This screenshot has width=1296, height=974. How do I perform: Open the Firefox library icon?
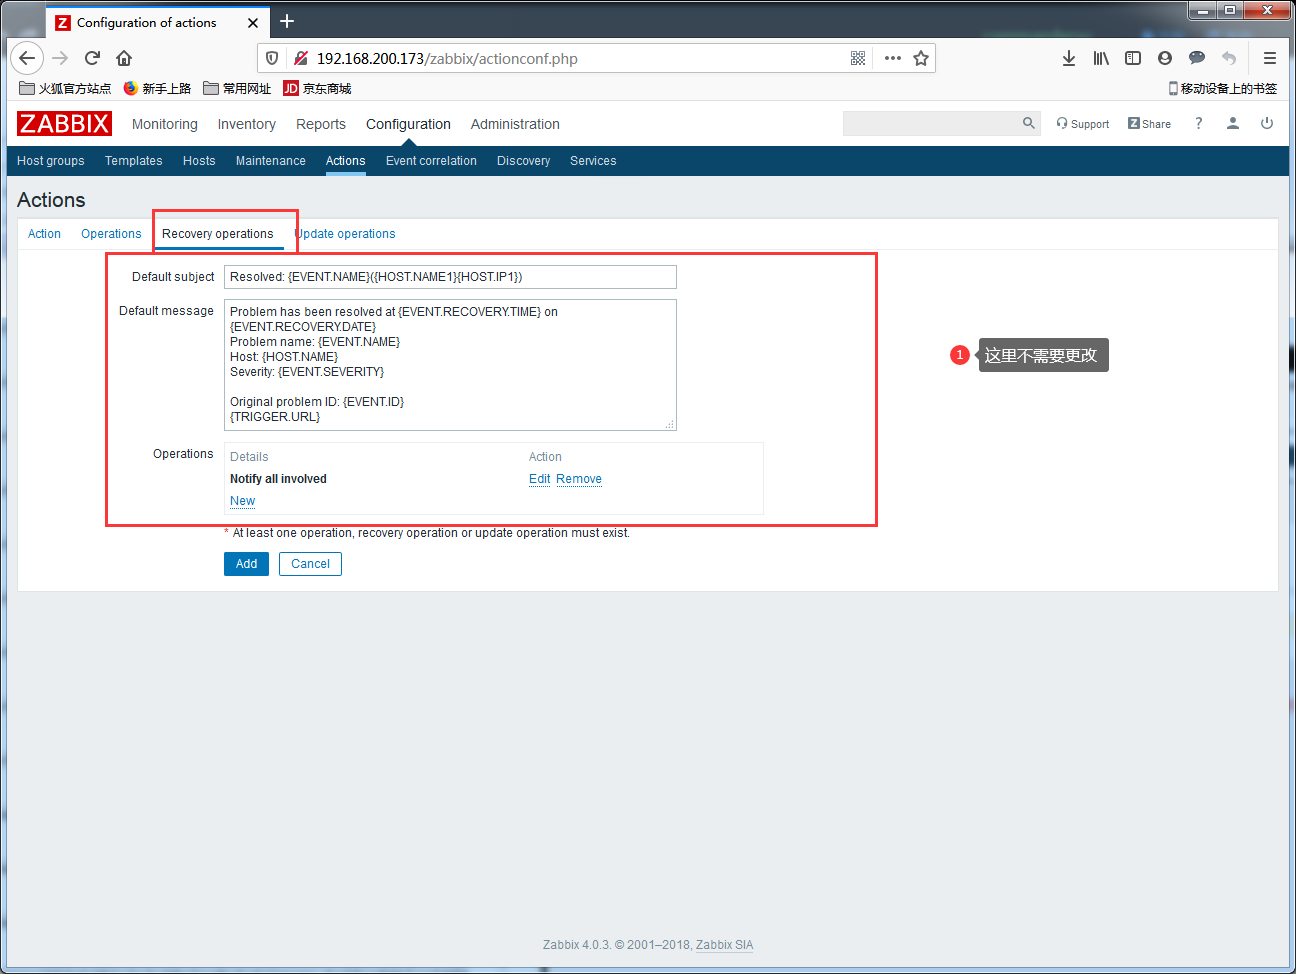pyautogui.click(x=1101, y=58)
